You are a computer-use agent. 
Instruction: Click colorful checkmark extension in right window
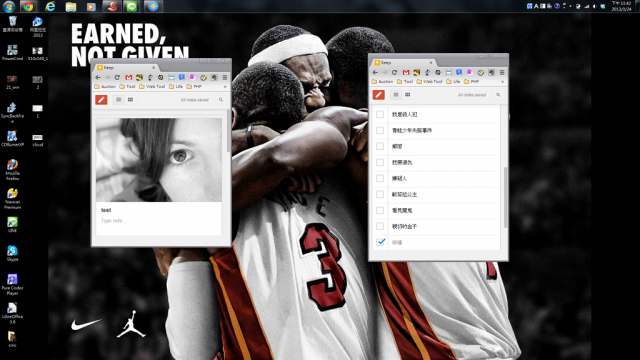480,72
